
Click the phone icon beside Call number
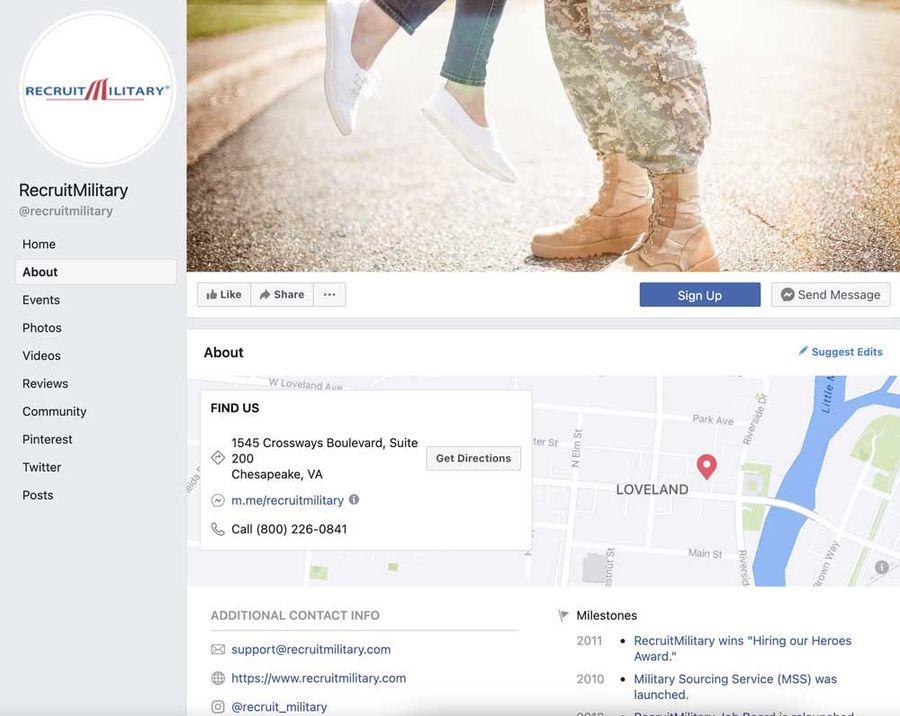218,529
